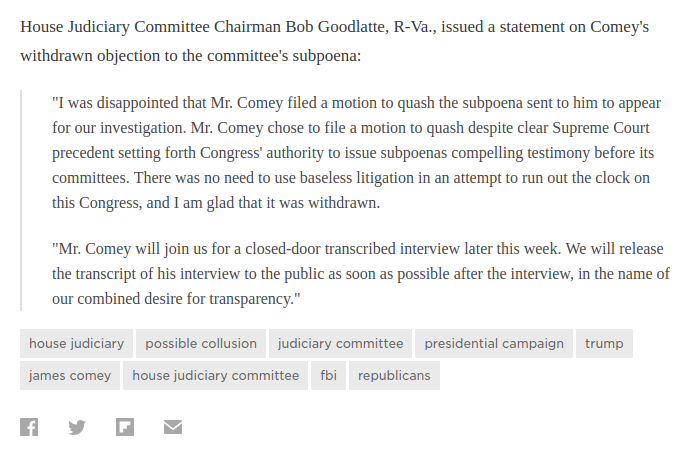Click the 'republicans' tag
Image resolution: width=697 pixels, height=459 pixels.
(394, 375)
